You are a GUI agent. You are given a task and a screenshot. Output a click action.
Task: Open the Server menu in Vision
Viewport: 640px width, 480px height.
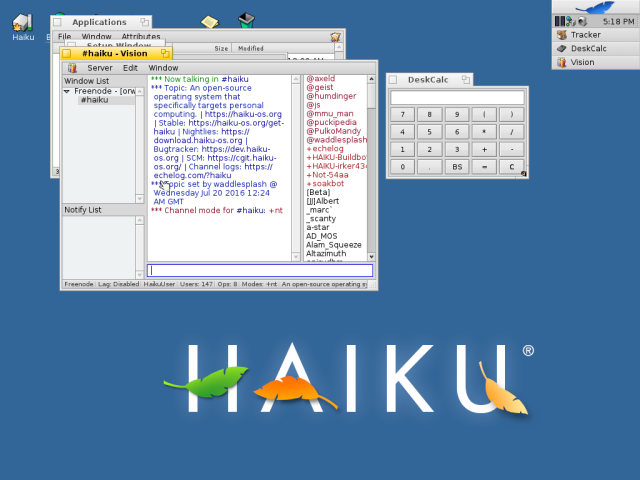(100, 68)
